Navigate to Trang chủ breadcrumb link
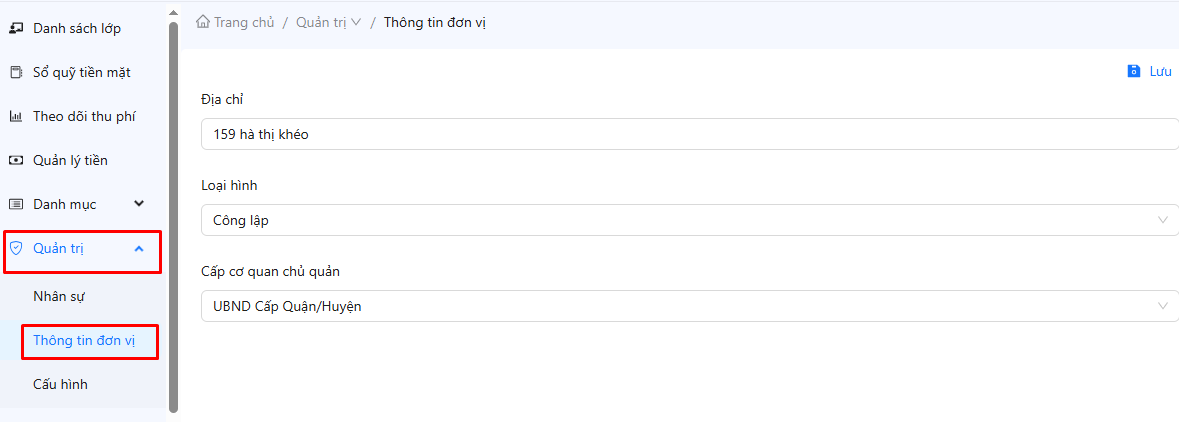This screenshot has width=1179, height=422. [x=243, y=22]
